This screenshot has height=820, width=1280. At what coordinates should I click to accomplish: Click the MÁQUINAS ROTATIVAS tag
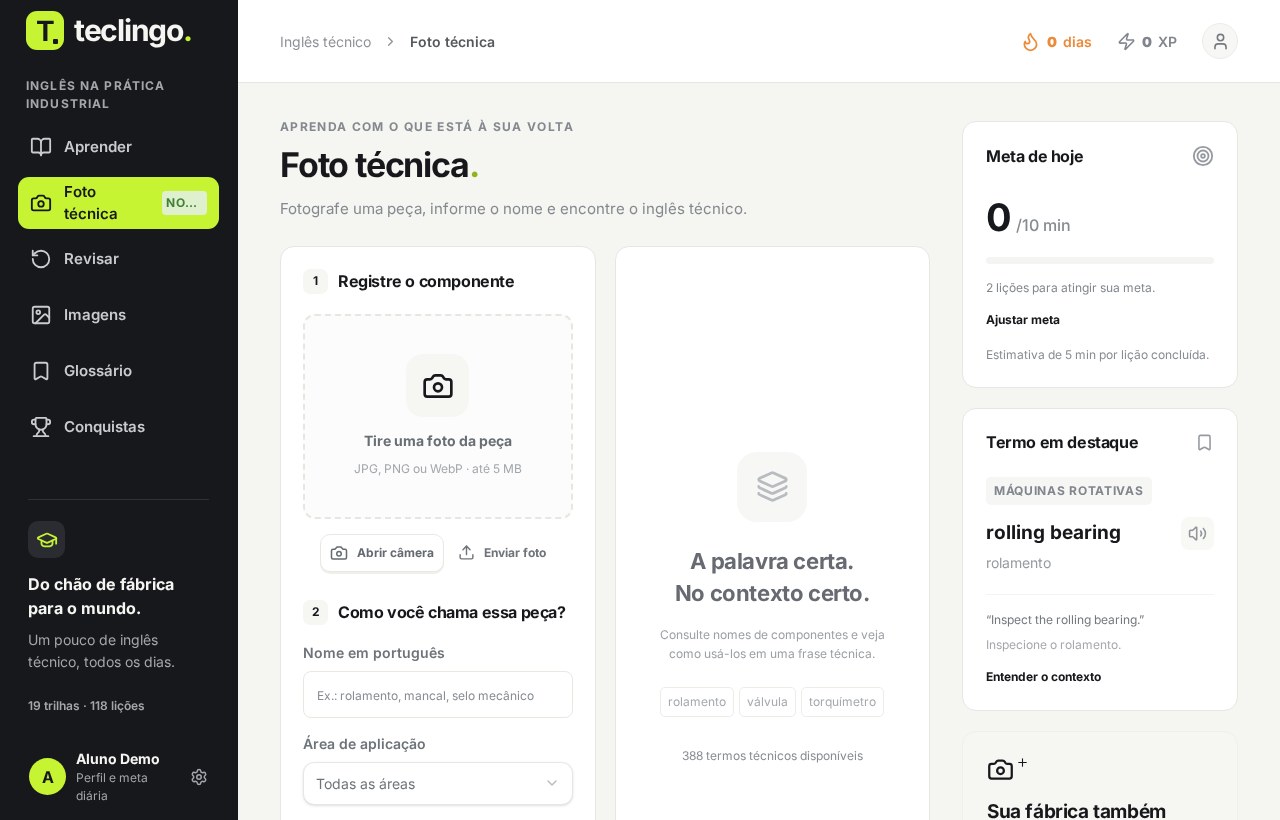click(x=1069, y=491)
